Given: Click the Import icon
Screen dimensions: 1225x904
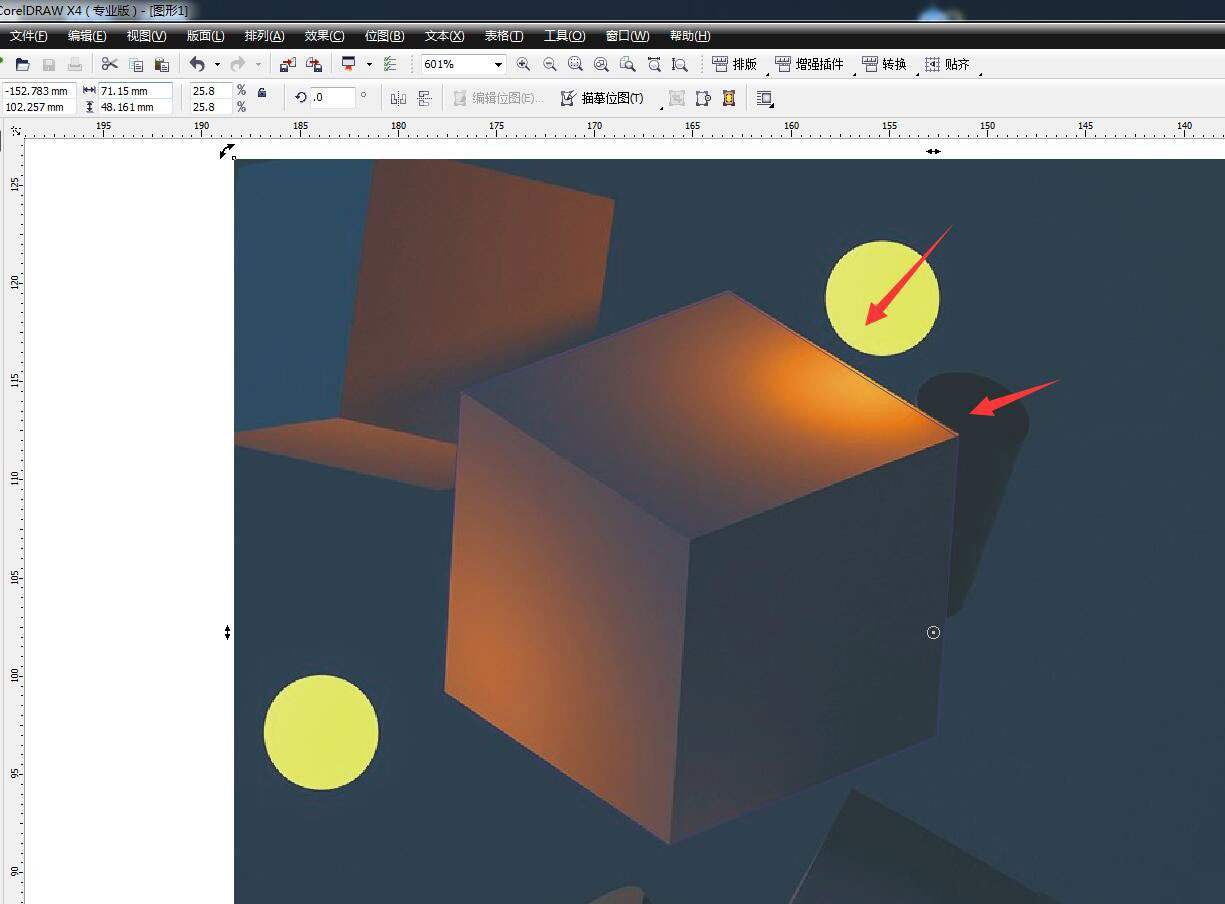Looking at the screenshot, I should pyautogui.click(x=288, y=65).
